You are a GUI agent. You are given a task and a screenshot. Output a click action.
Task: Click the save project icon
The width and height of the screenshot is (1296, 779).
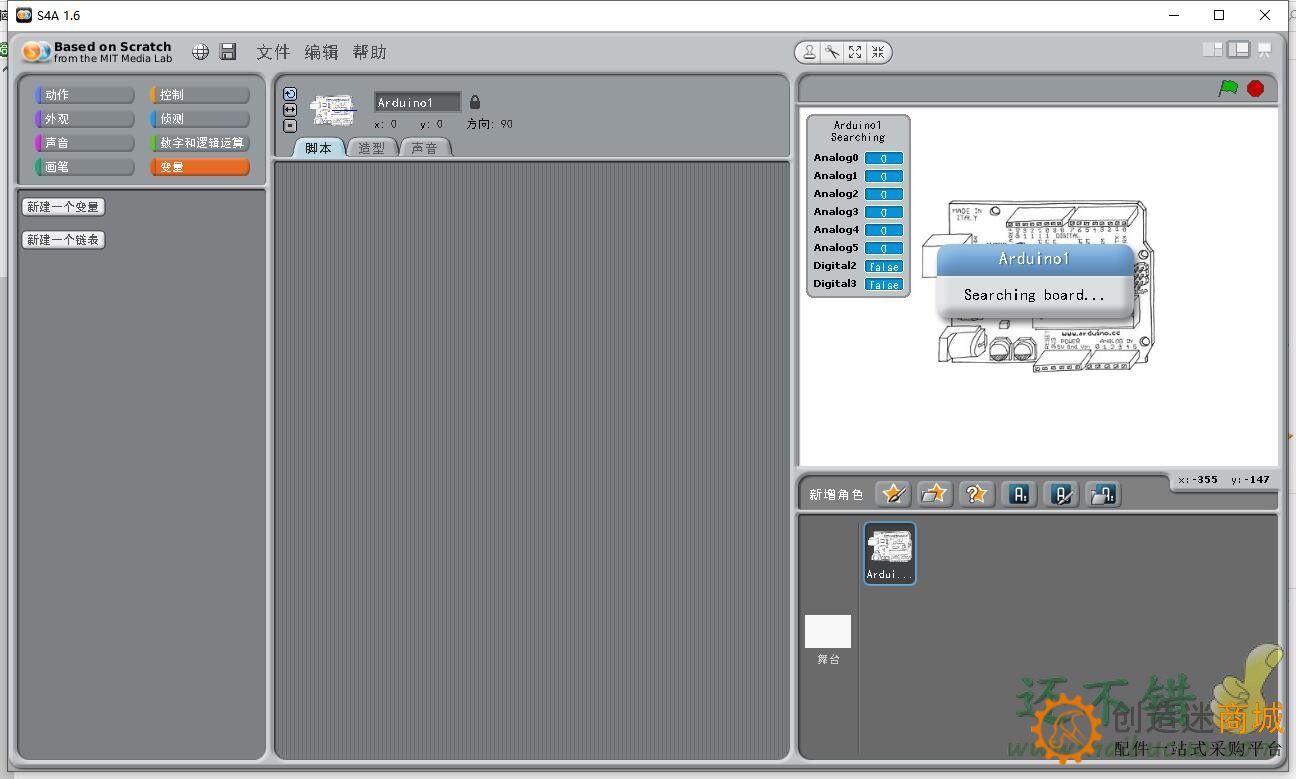[228, 51]
